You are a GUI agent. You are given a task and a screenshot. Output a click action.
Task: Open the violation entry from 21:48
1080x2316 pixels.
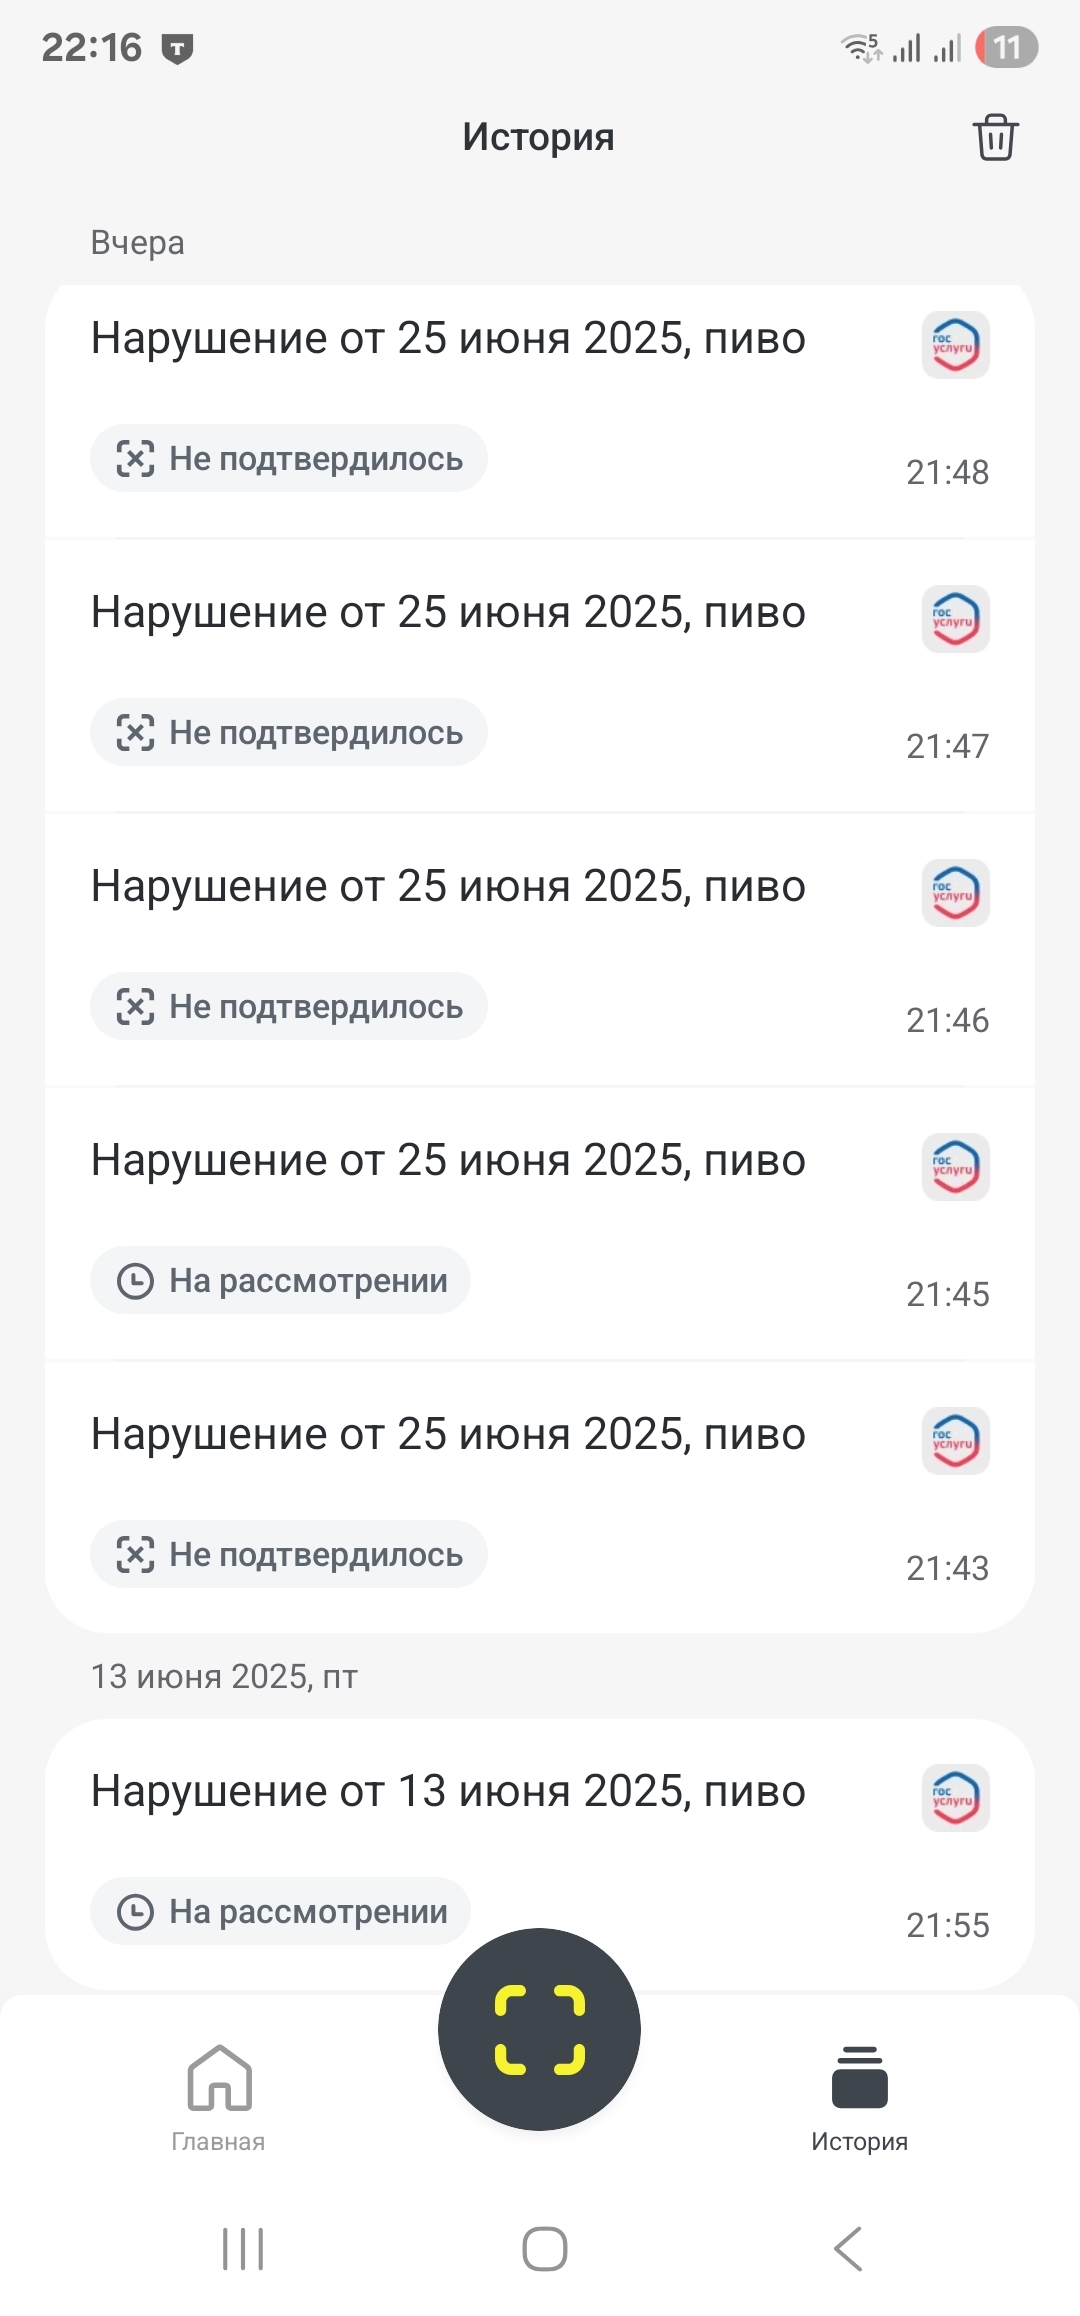(448, 339)
